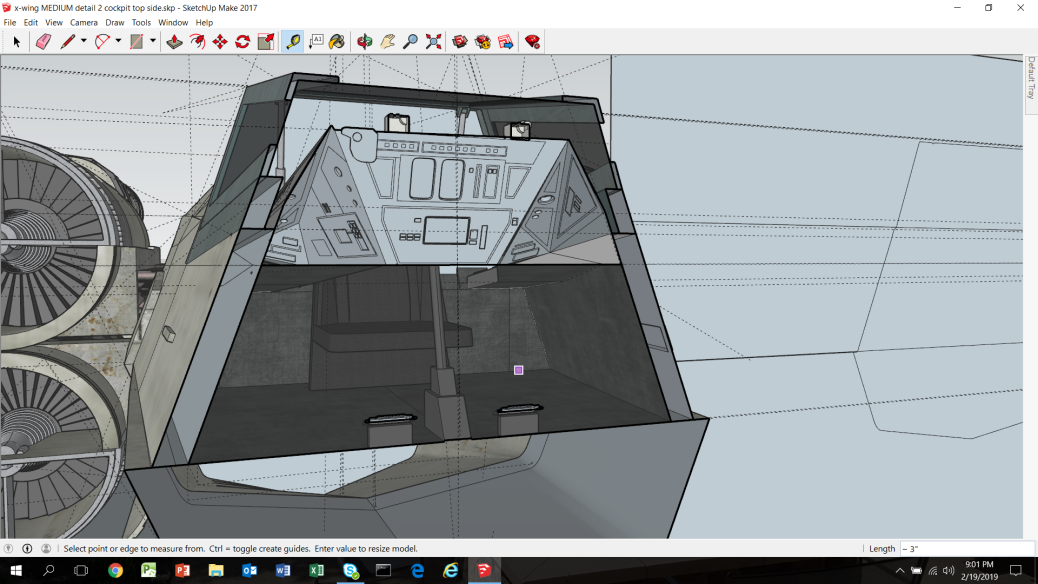Viewport: 1038px width, 584px height.
Task: Open the File menu
Action: click(10, 23)
